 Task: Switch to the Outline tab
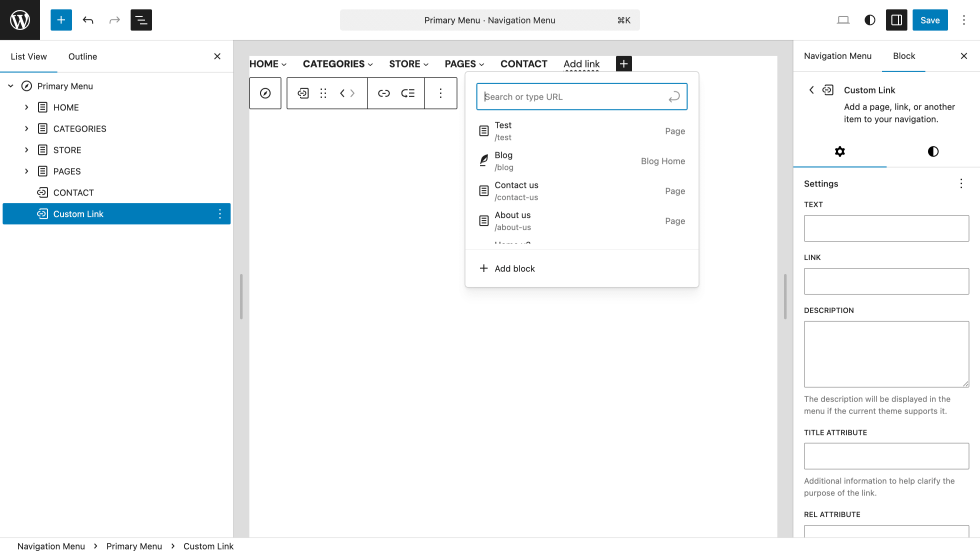pyautogui.click(x=83, y=57)
